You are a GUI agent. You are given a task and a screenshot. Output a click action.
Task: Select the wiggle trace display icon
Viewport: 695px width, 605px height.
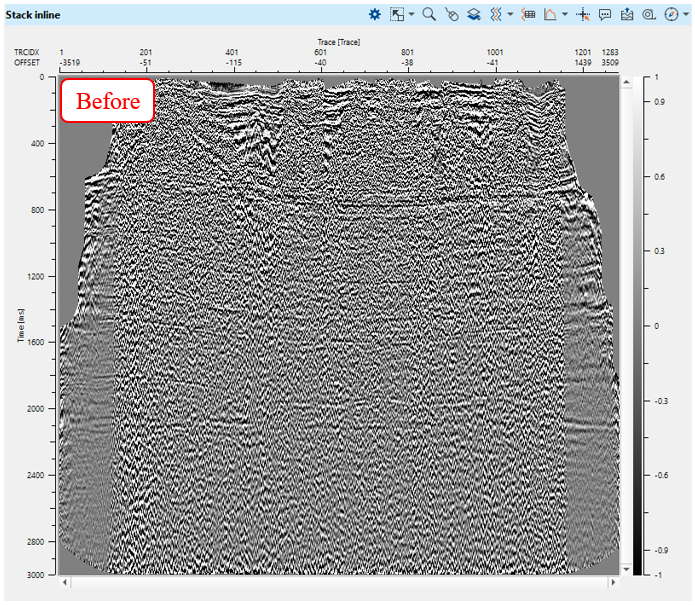coord(496,14)
